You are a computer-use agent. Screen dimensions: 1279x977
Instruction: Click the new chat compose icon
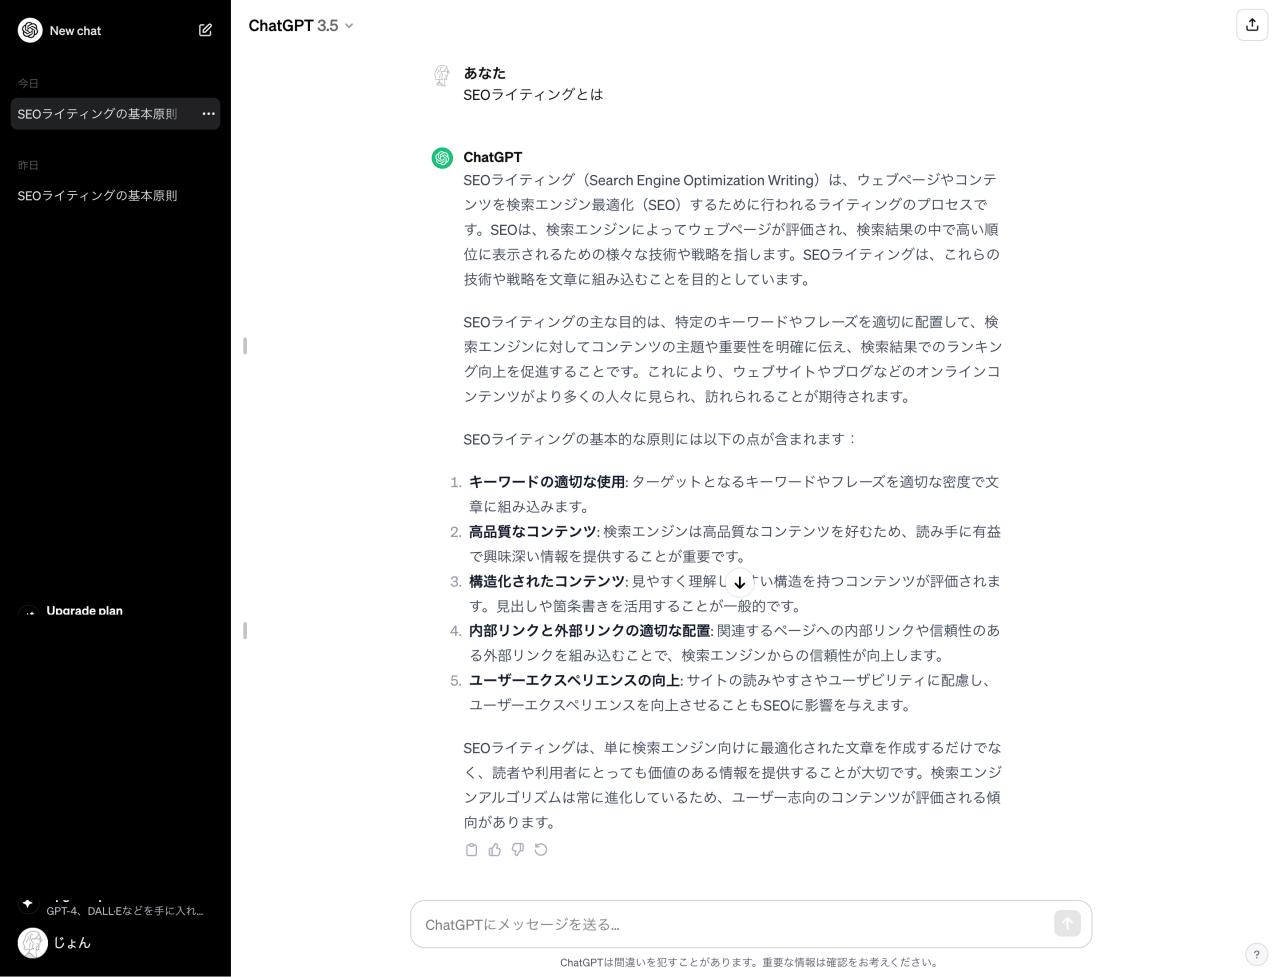[x=205, y=30]
